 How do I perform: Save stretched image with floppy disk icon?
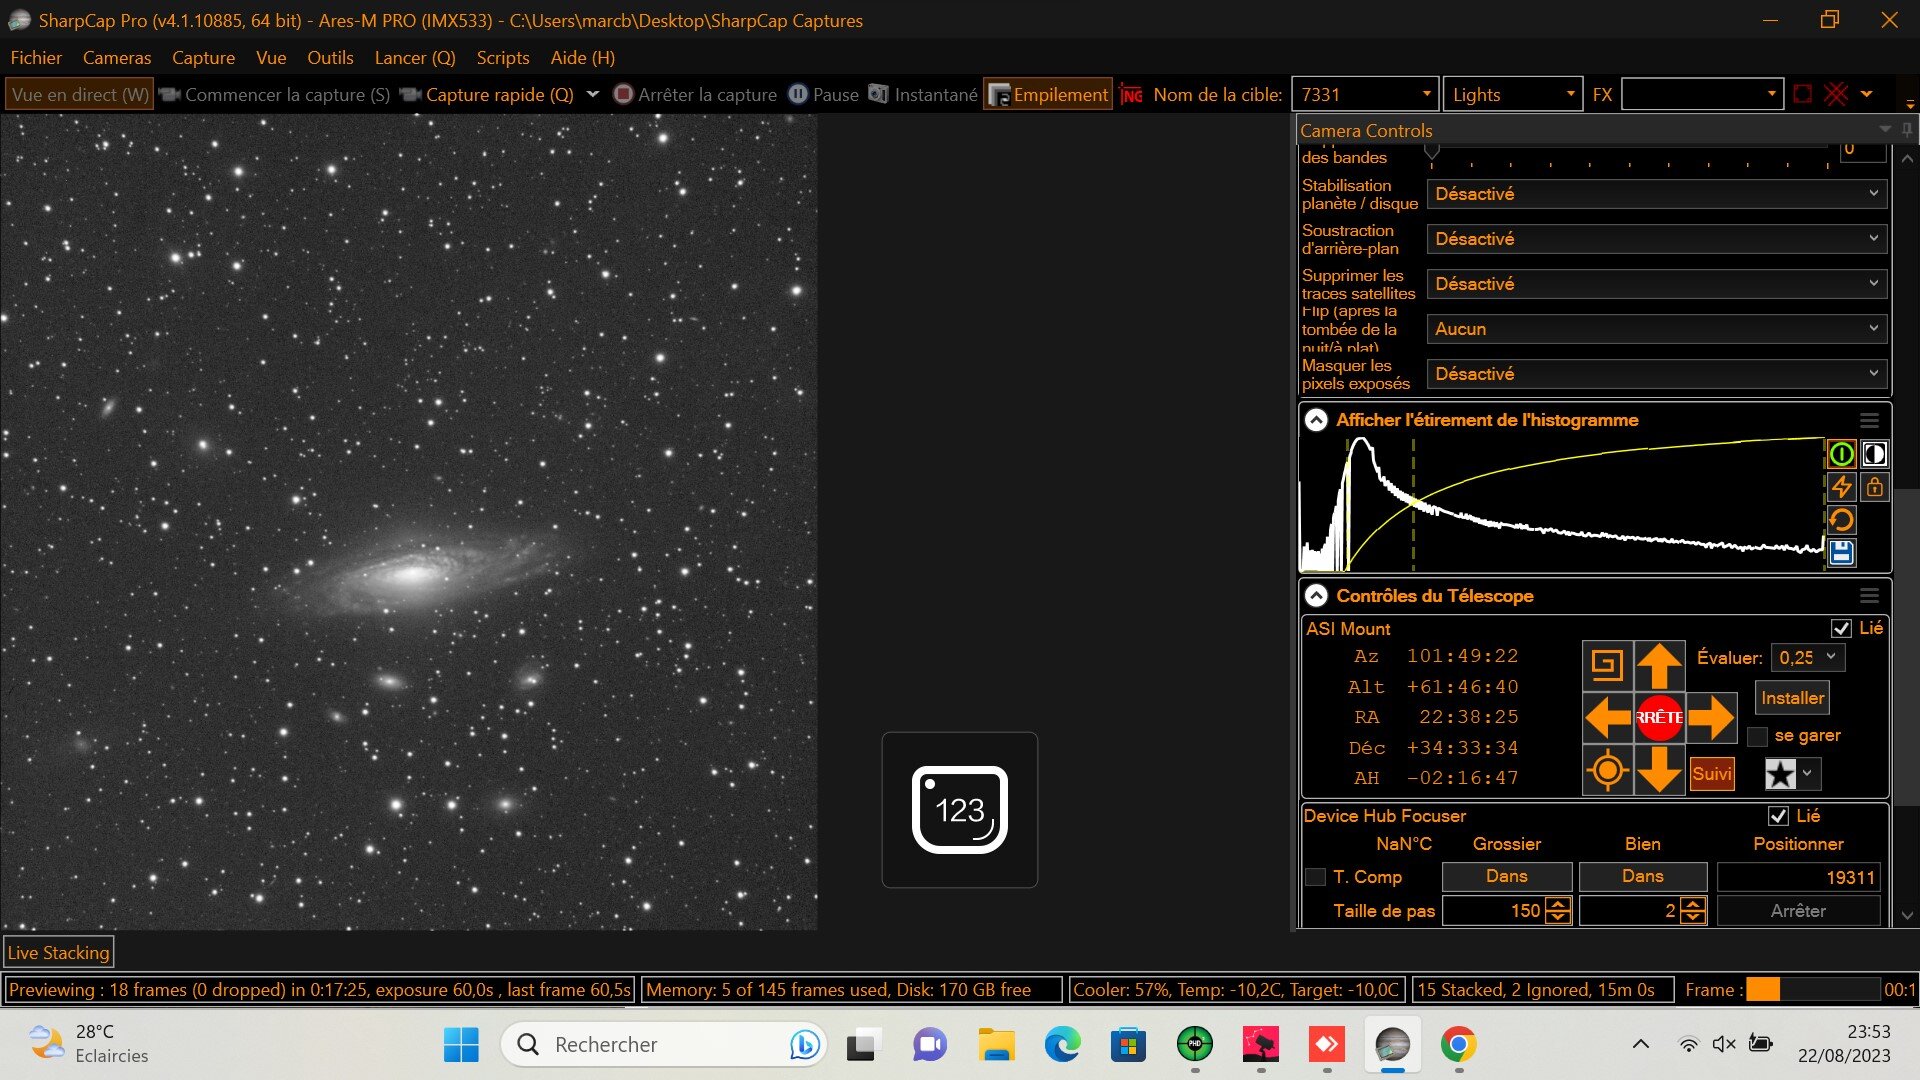coord(1841,553)
